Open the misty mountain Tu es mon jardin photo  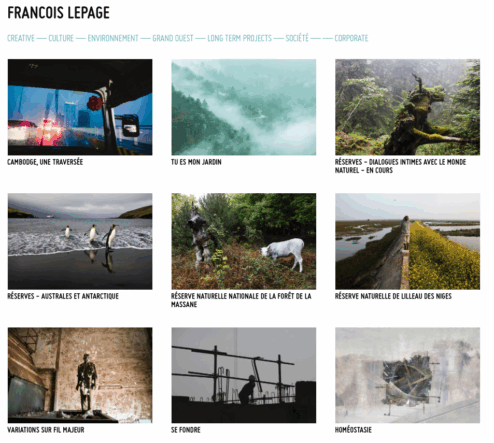[x=244, y=107]
